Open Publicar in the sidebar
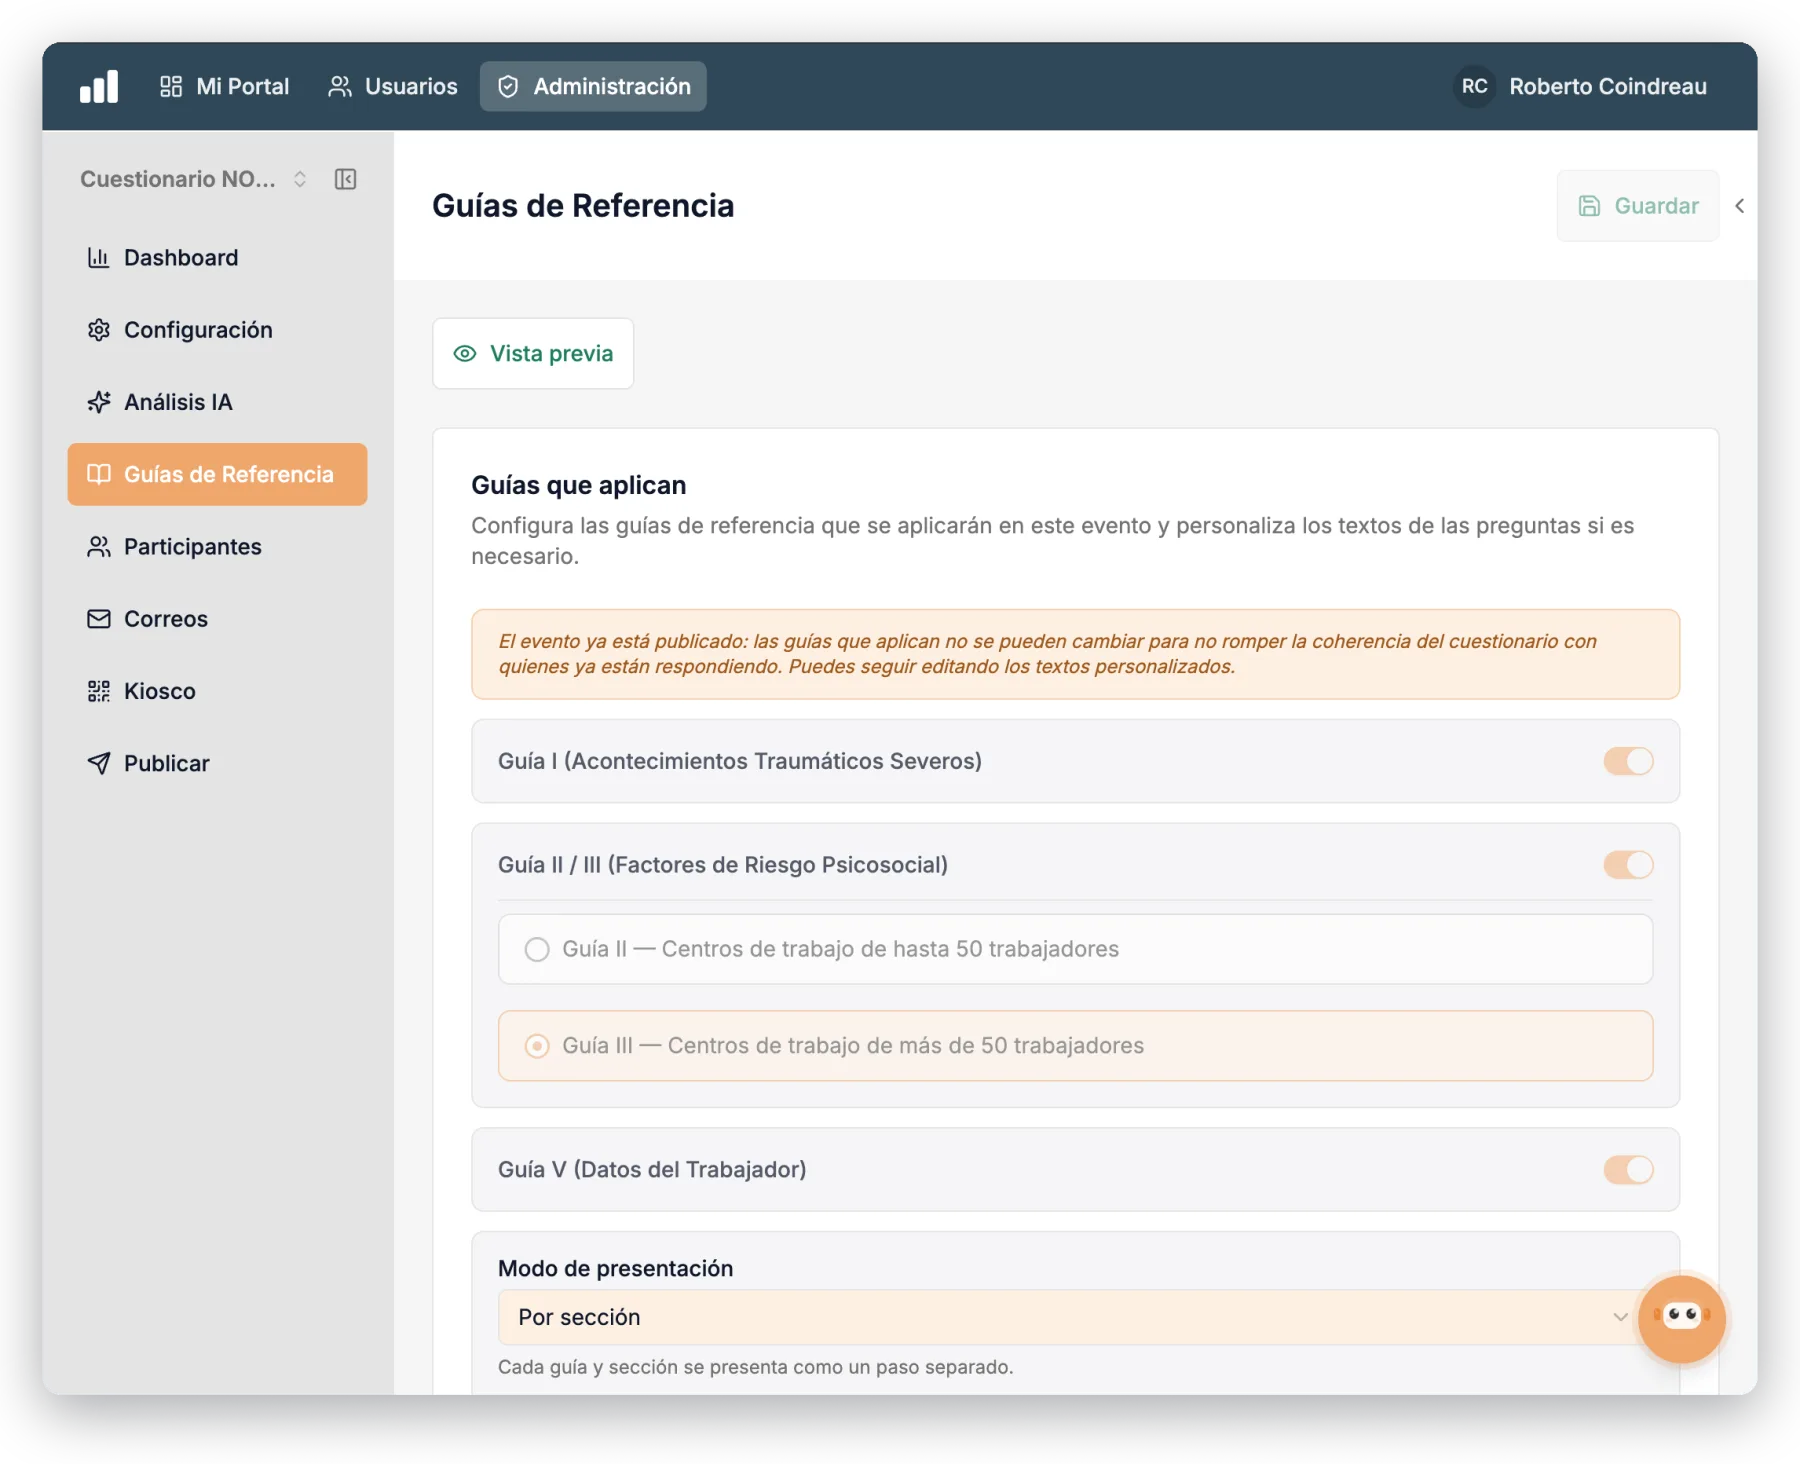Screen dimensions: 1800x1464 click(x=217, y=763)
